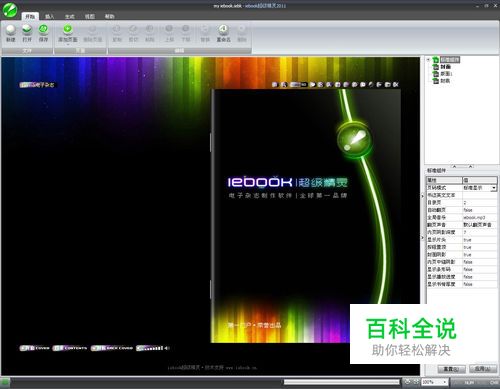500x389 pixels.
Task: Switch to the 开始 ribbon tab
Action: (x=30, y=16)
